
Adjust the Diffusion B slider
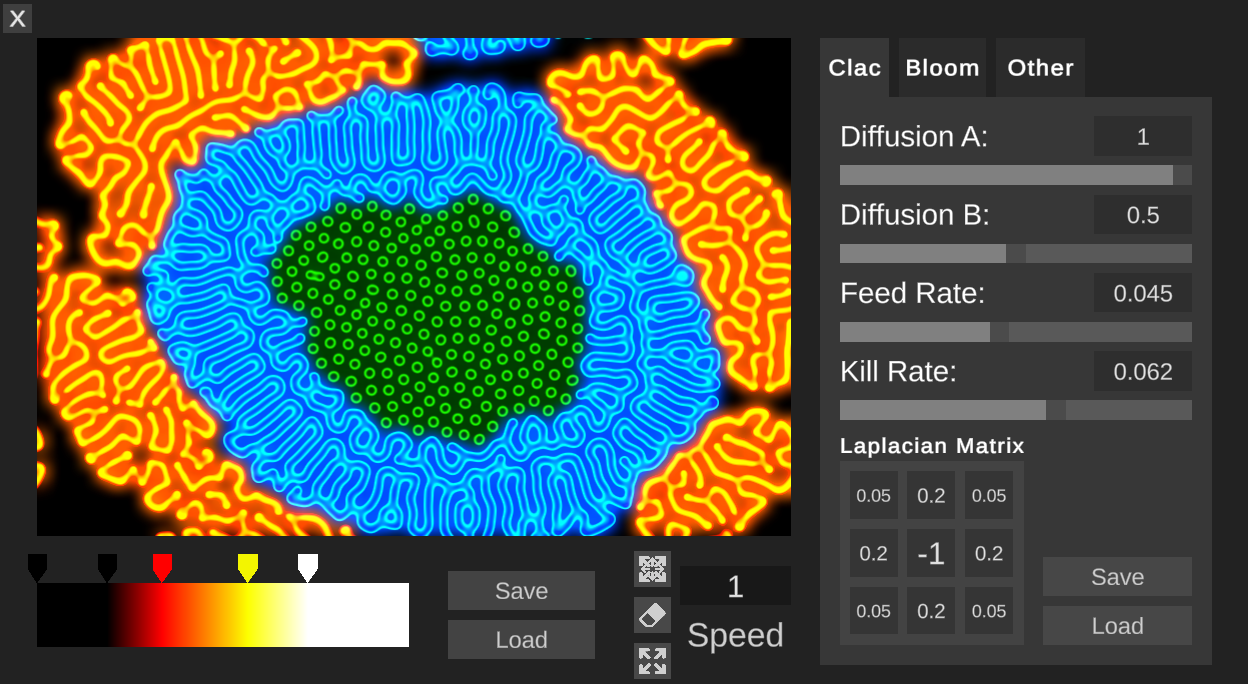coord(1015,253)
